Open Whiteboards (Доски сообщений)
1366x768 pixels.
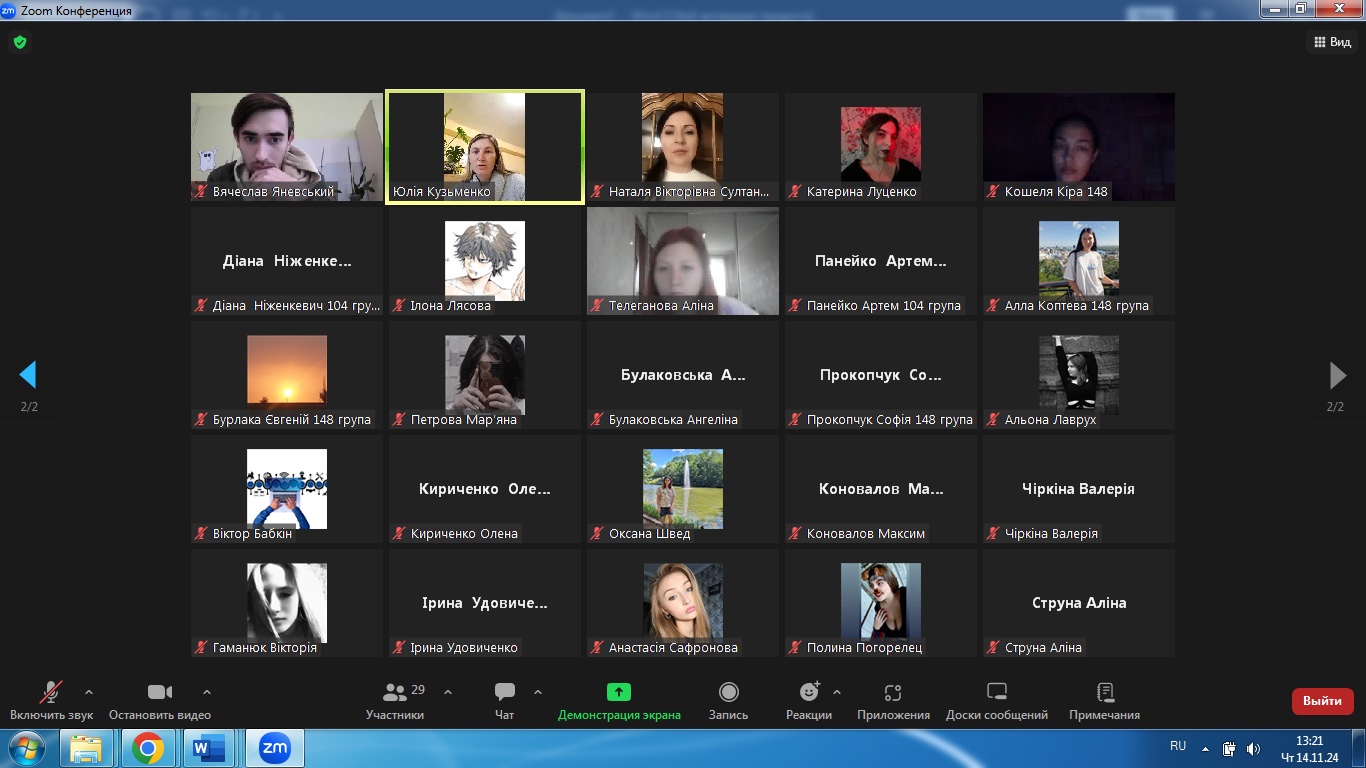coord(996,693)
